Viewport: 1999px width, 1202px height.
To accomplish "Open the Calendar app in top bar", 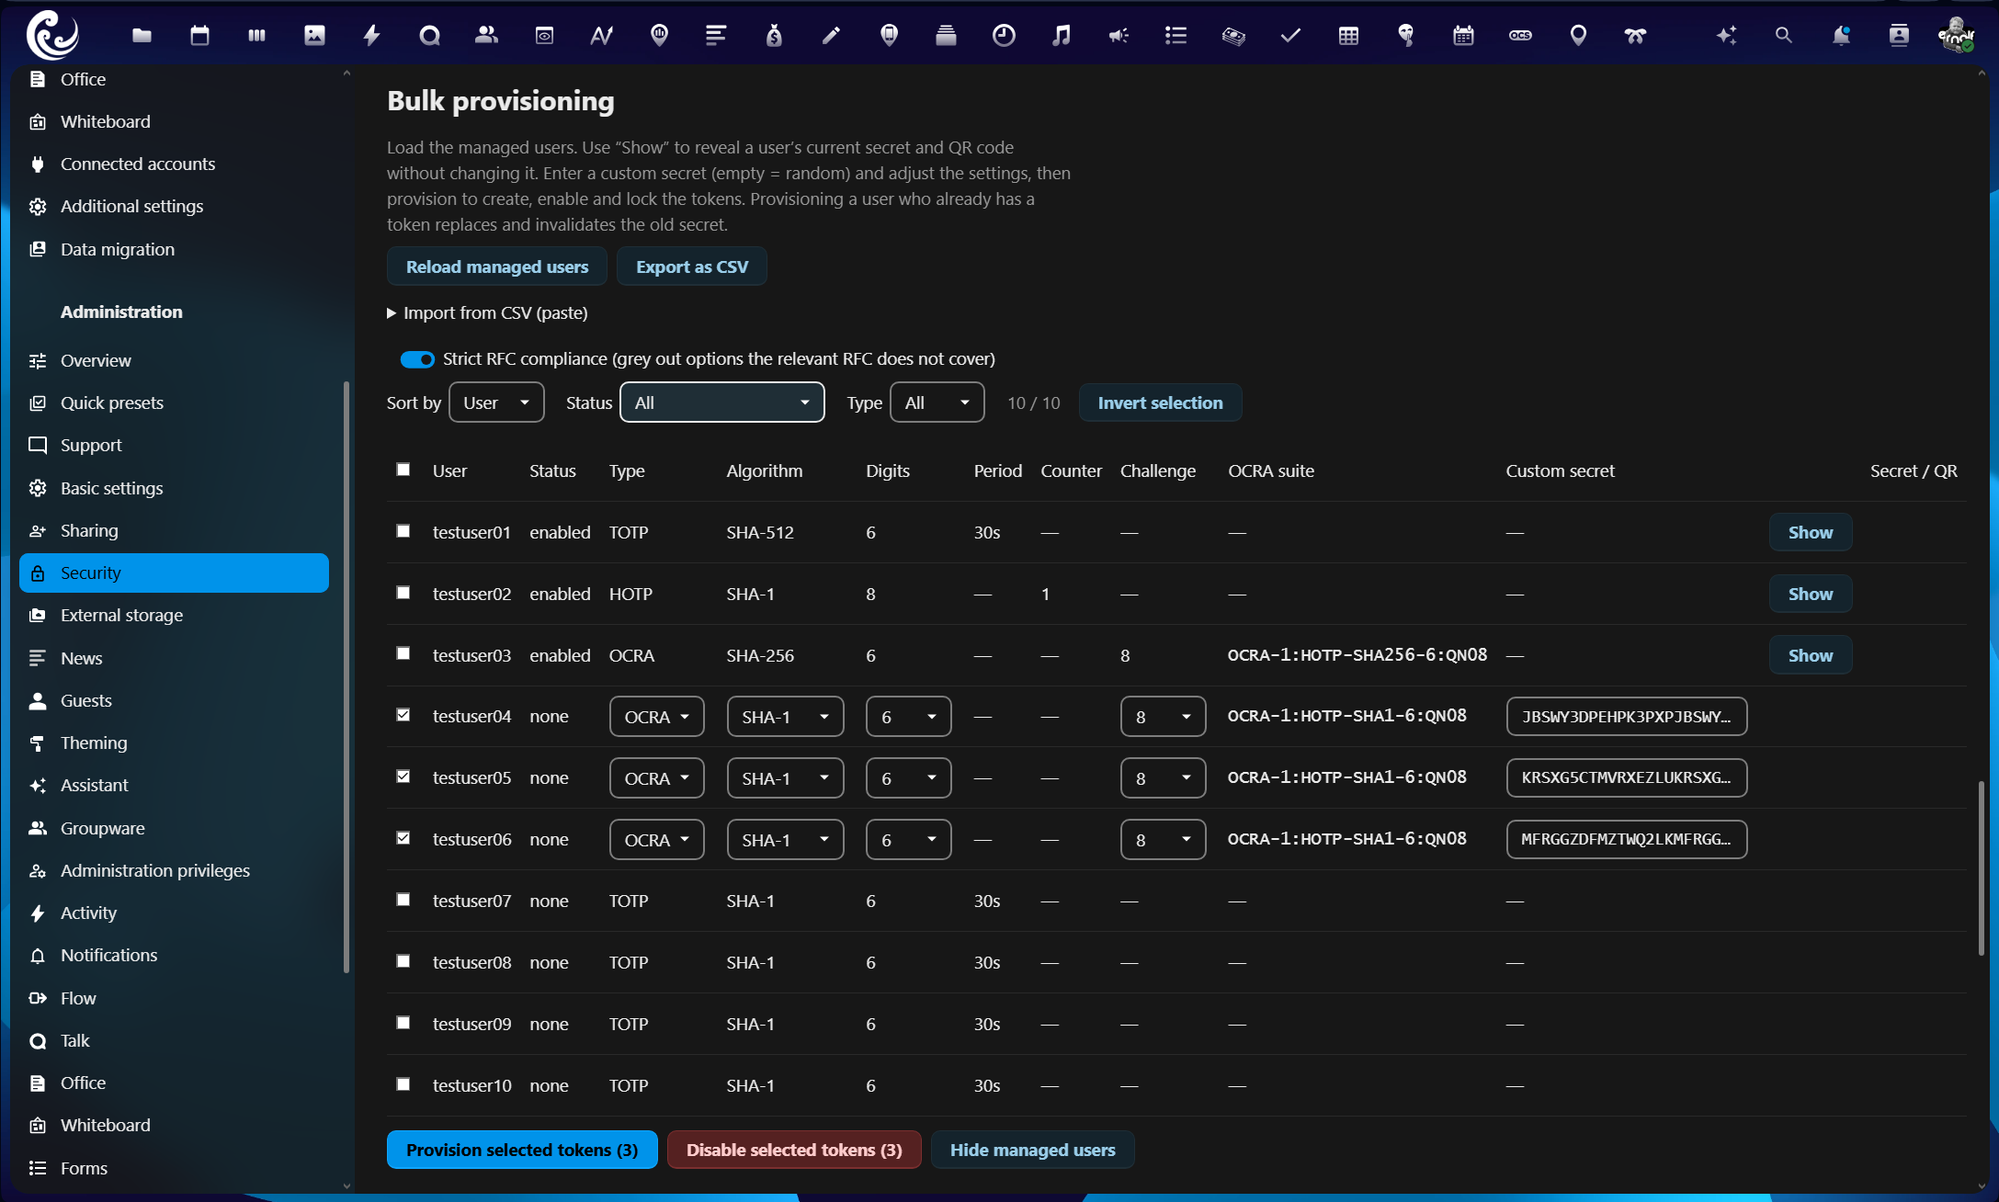I will pyautogui.click(x=200, y=36).
